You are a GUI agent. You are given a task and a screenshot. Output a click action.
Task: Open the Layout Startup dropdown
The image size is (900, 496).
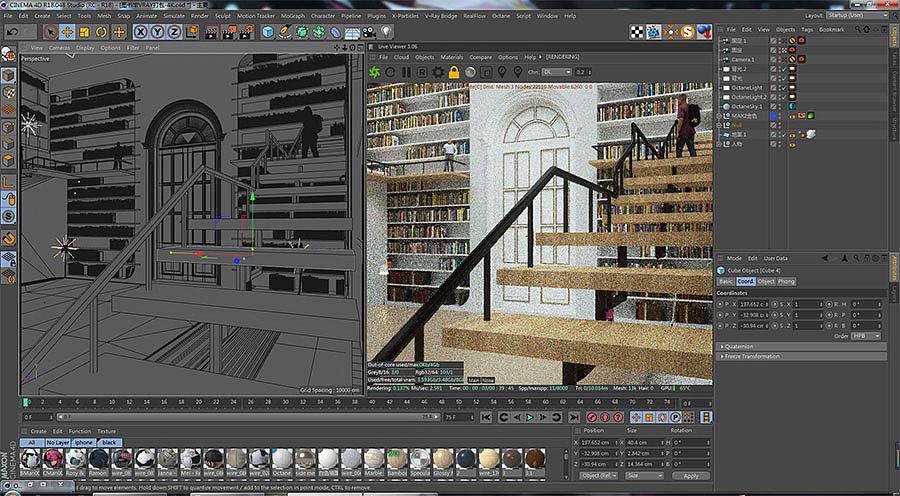pos(857,16)
